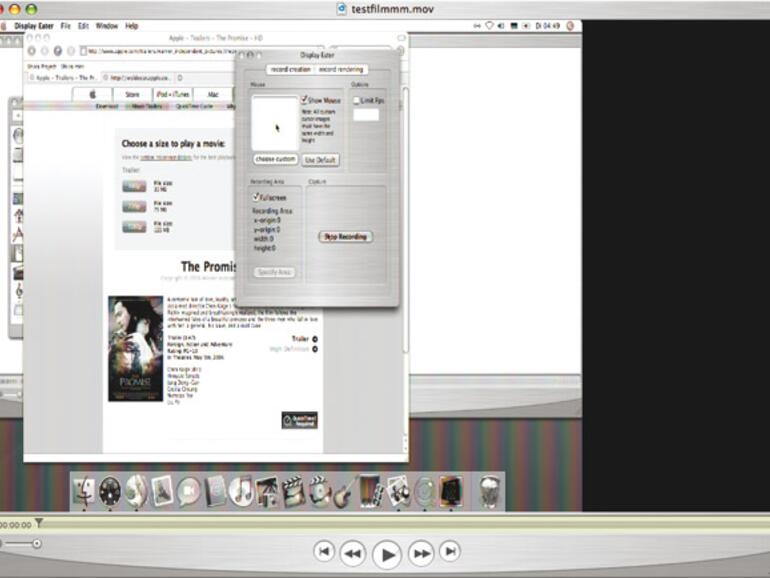Click the choose custom button
Image resolution: width=770 pixels, height=578 pixels.
(275, 159)
